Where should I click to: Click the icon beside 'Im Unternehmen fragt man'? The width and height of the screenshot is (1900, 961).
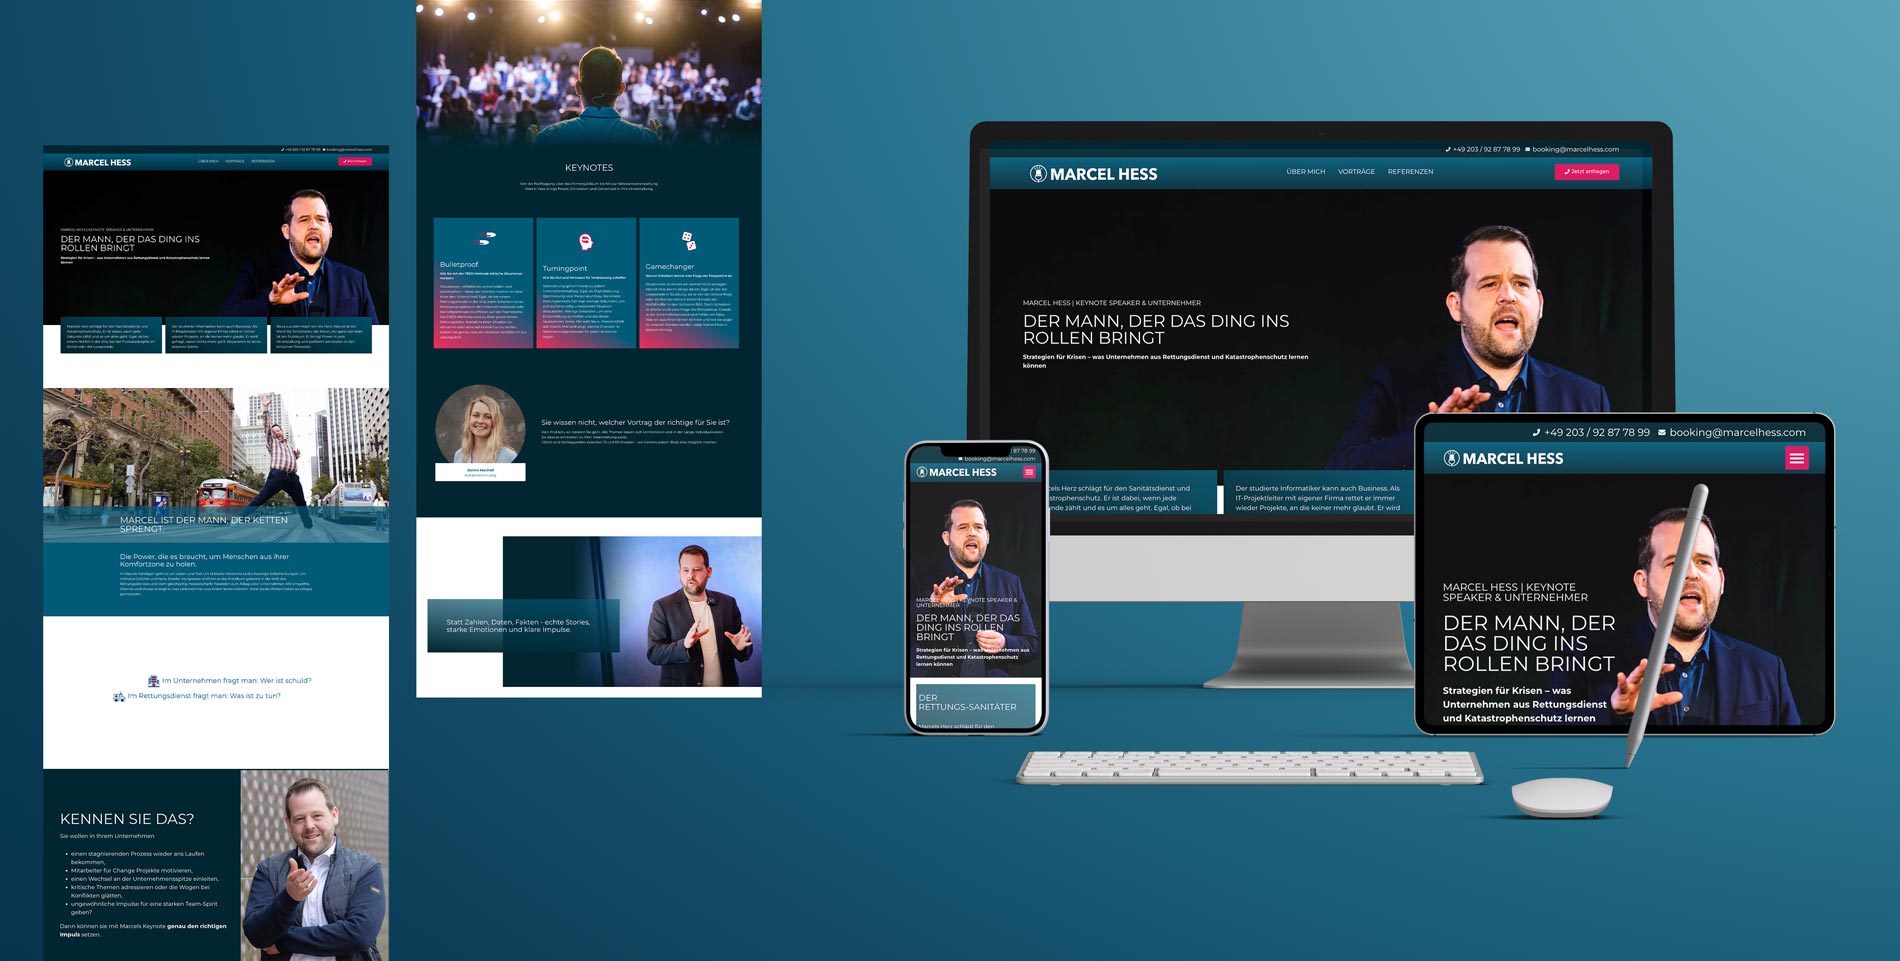point(153,681)
